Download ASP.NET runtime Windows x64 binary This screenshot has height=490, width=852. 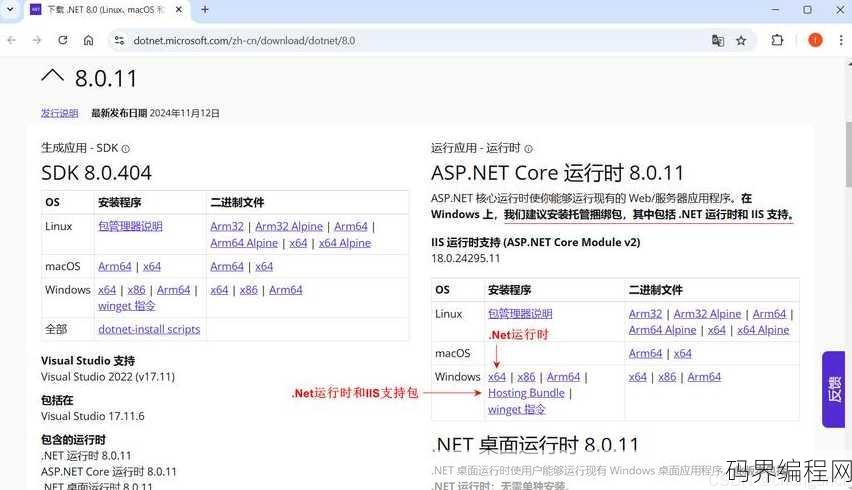coord(637,376)
